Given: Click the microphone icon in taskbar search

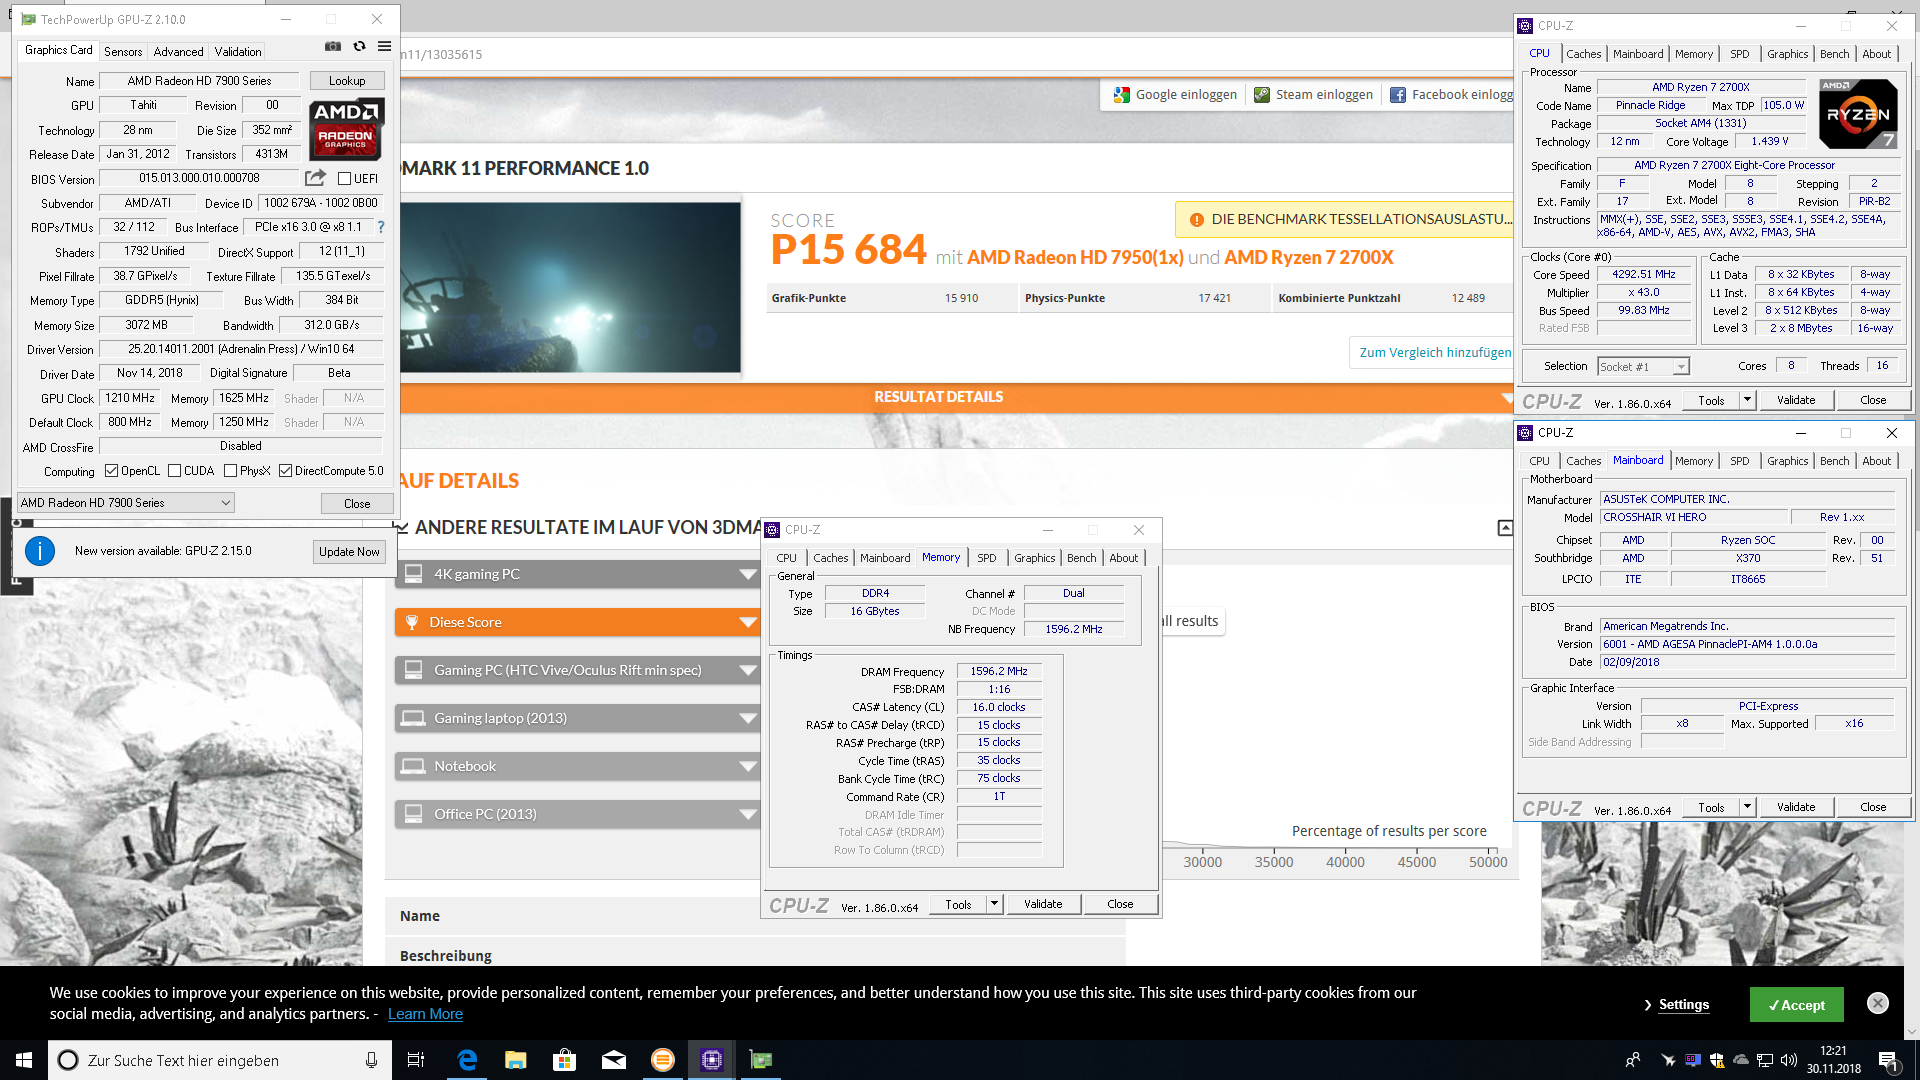Looking at the screenshot, I should coord(371,1060).
